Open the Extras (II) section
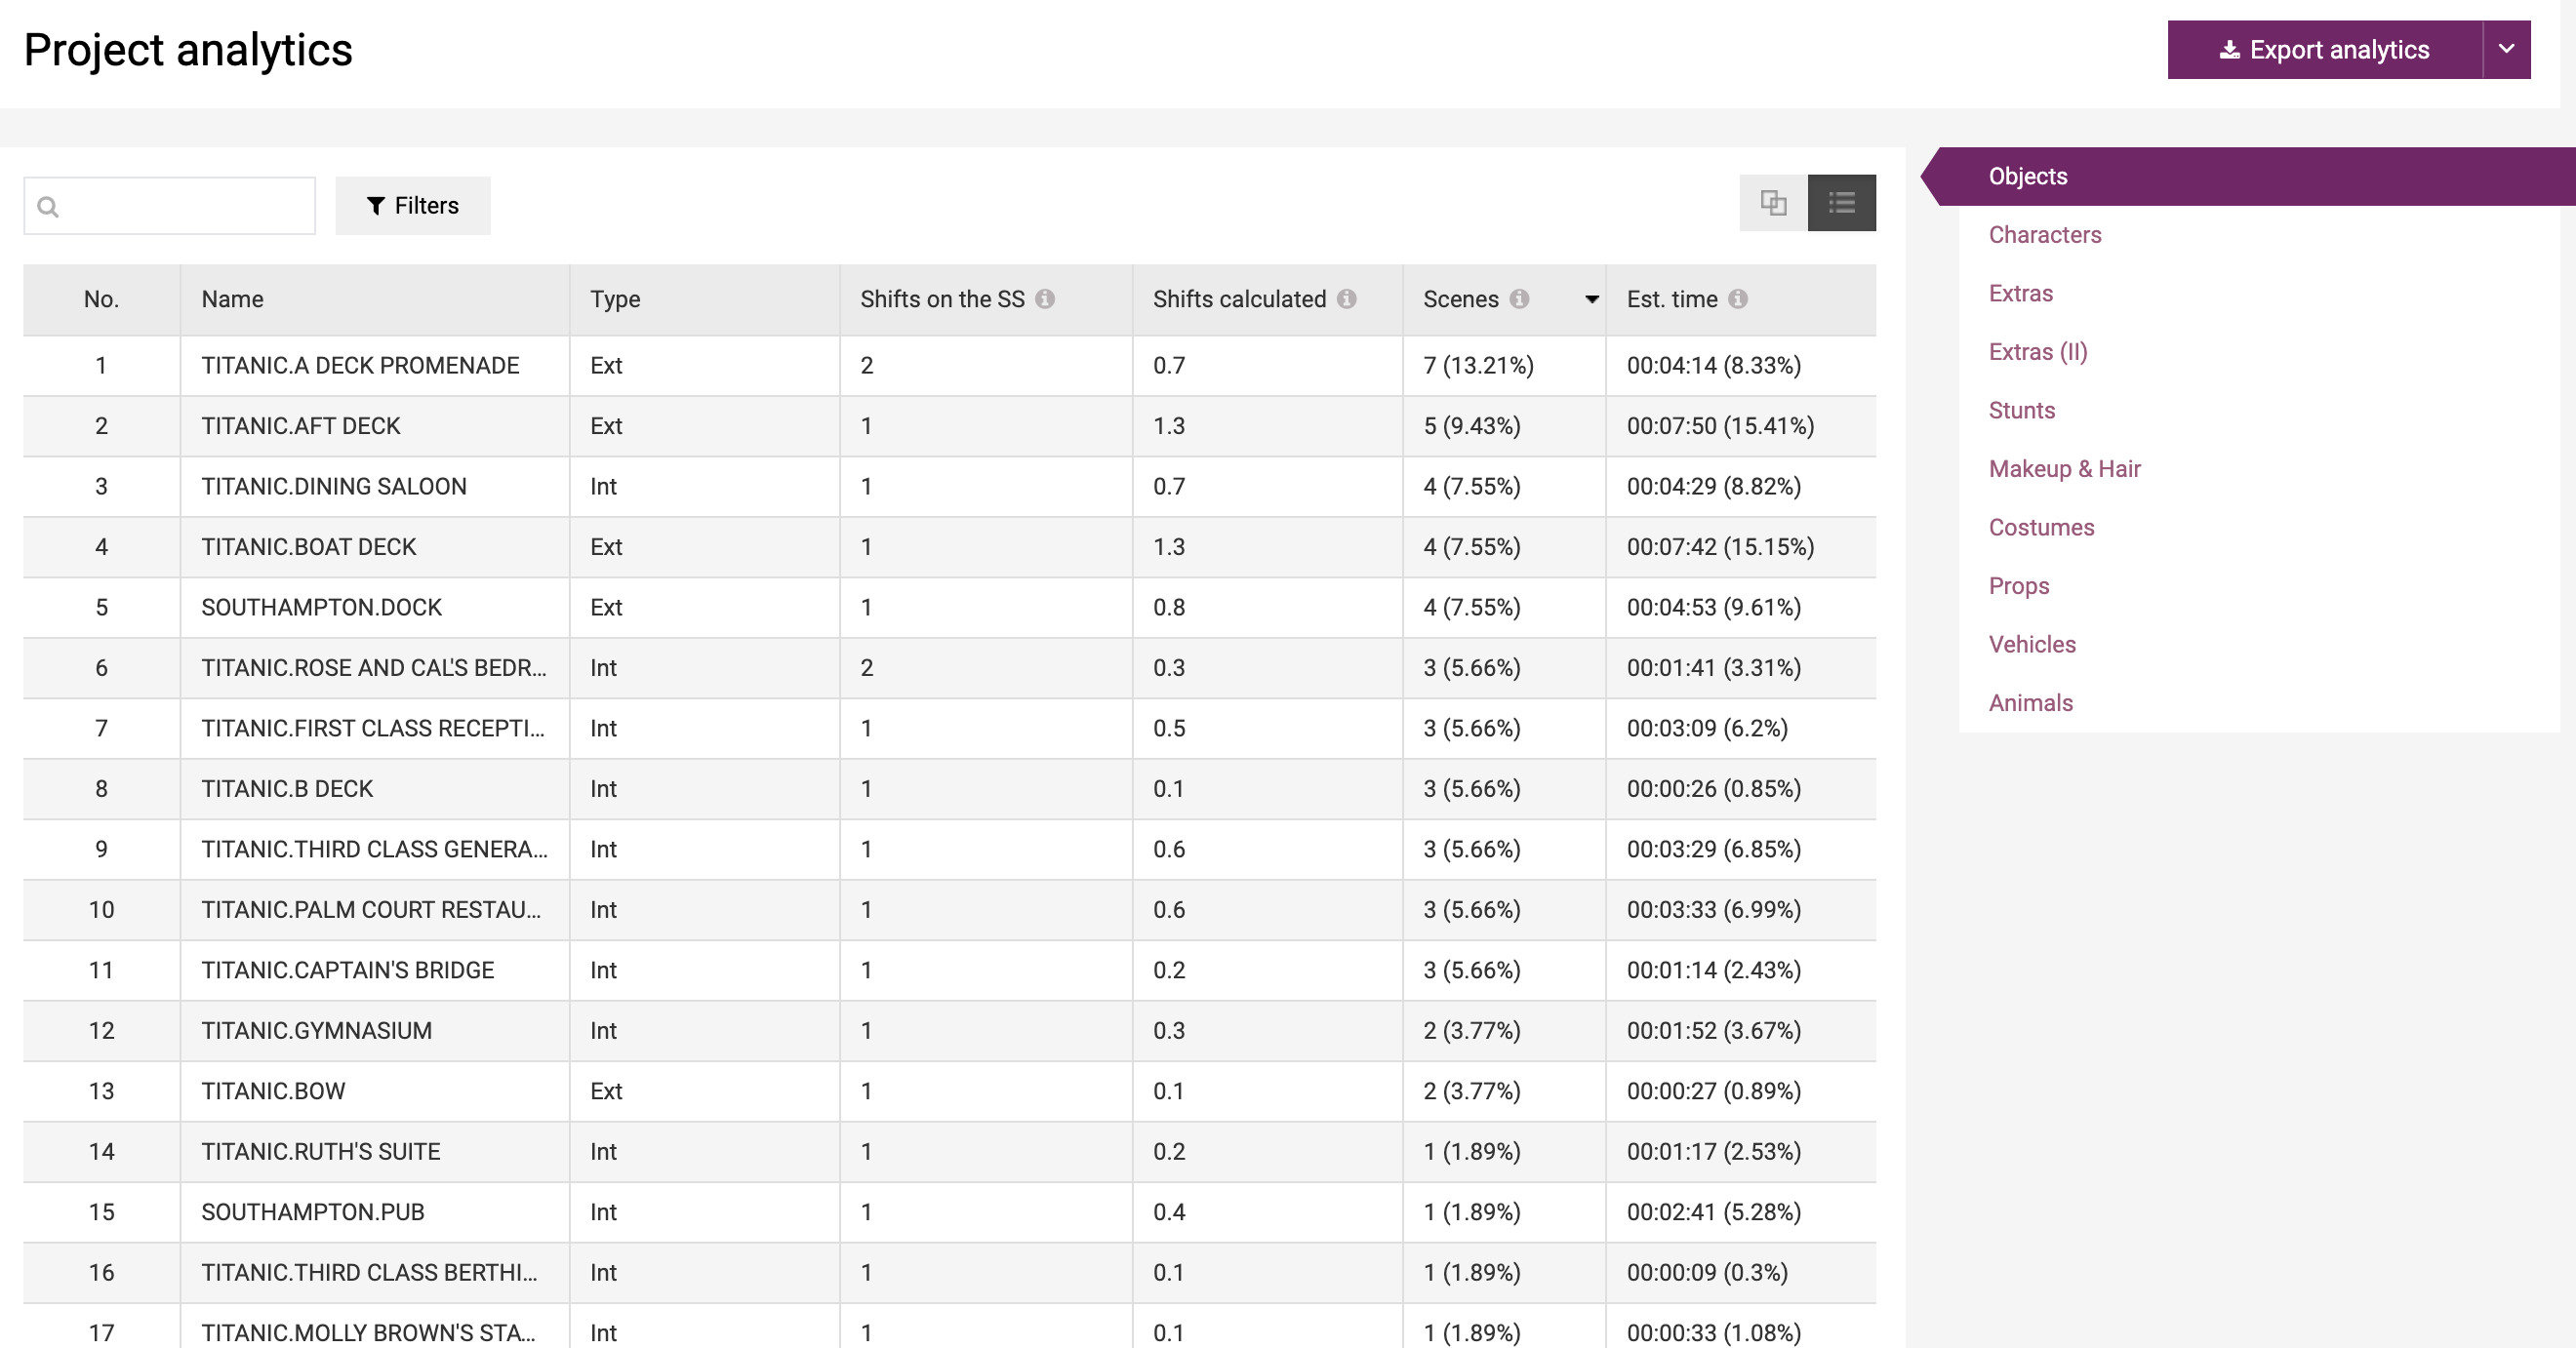Screen dimensions: 2576x1348 [2038, 352]
